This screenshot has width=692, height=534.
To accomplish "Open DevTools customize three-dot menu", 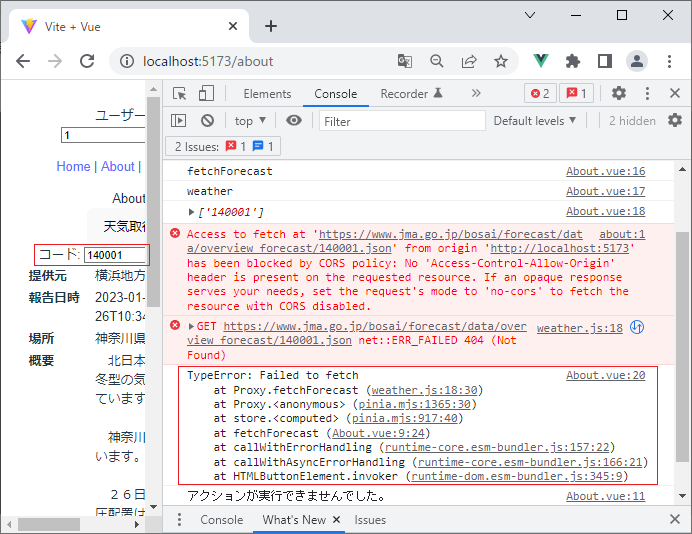I will pyautogui.click(x=647, y=93).
